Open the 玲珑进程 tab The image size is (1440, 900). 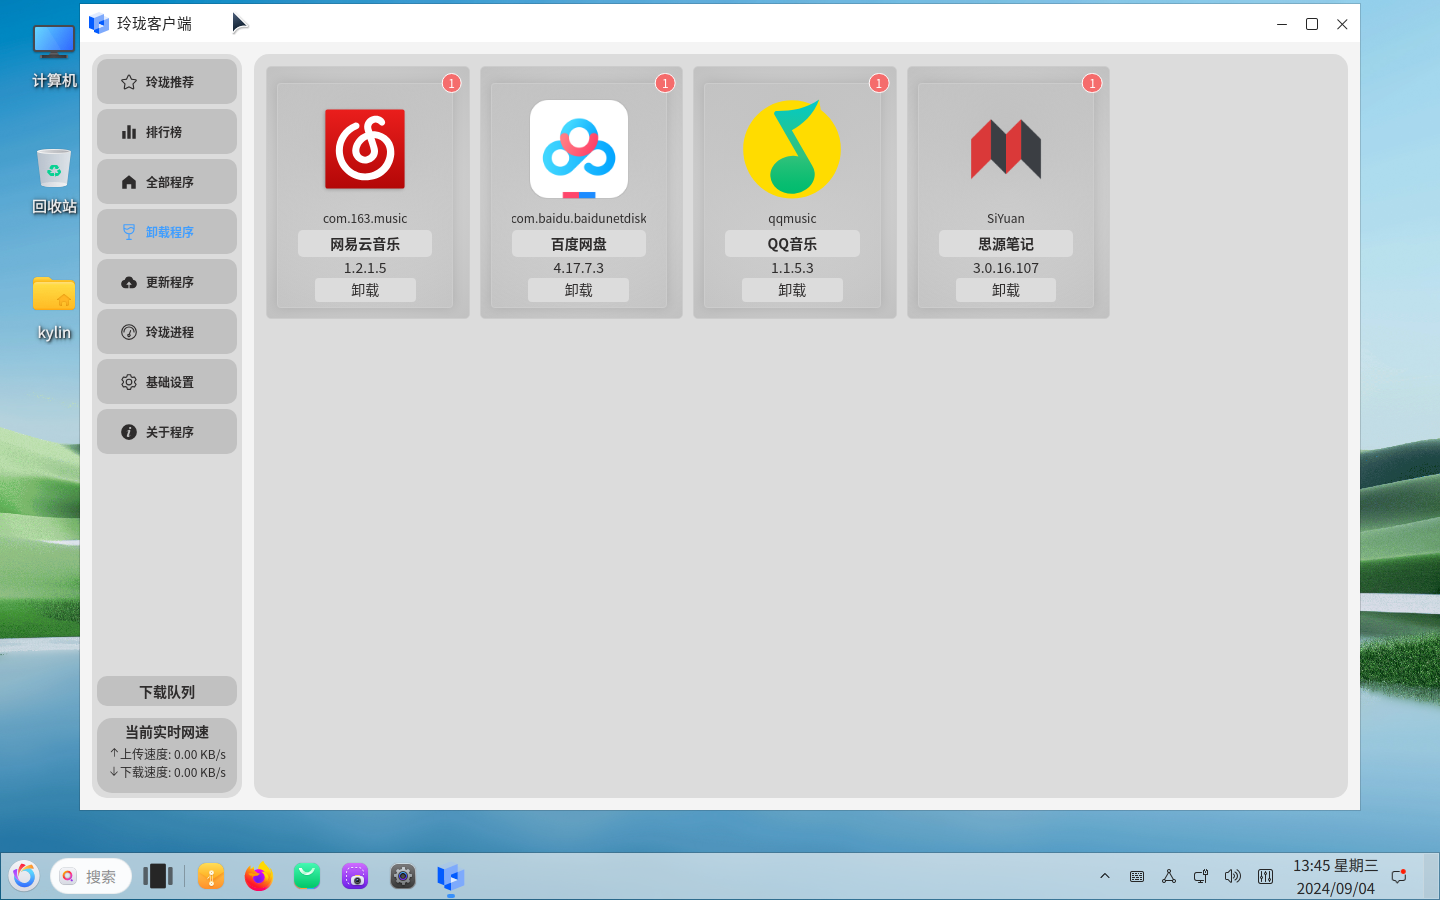click(167, 332)
